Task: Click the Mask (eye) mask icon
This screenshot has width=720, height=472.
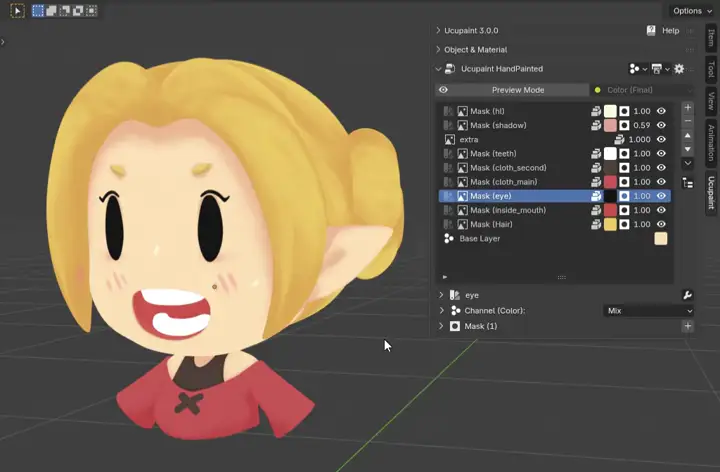Action: click(624, 196)
